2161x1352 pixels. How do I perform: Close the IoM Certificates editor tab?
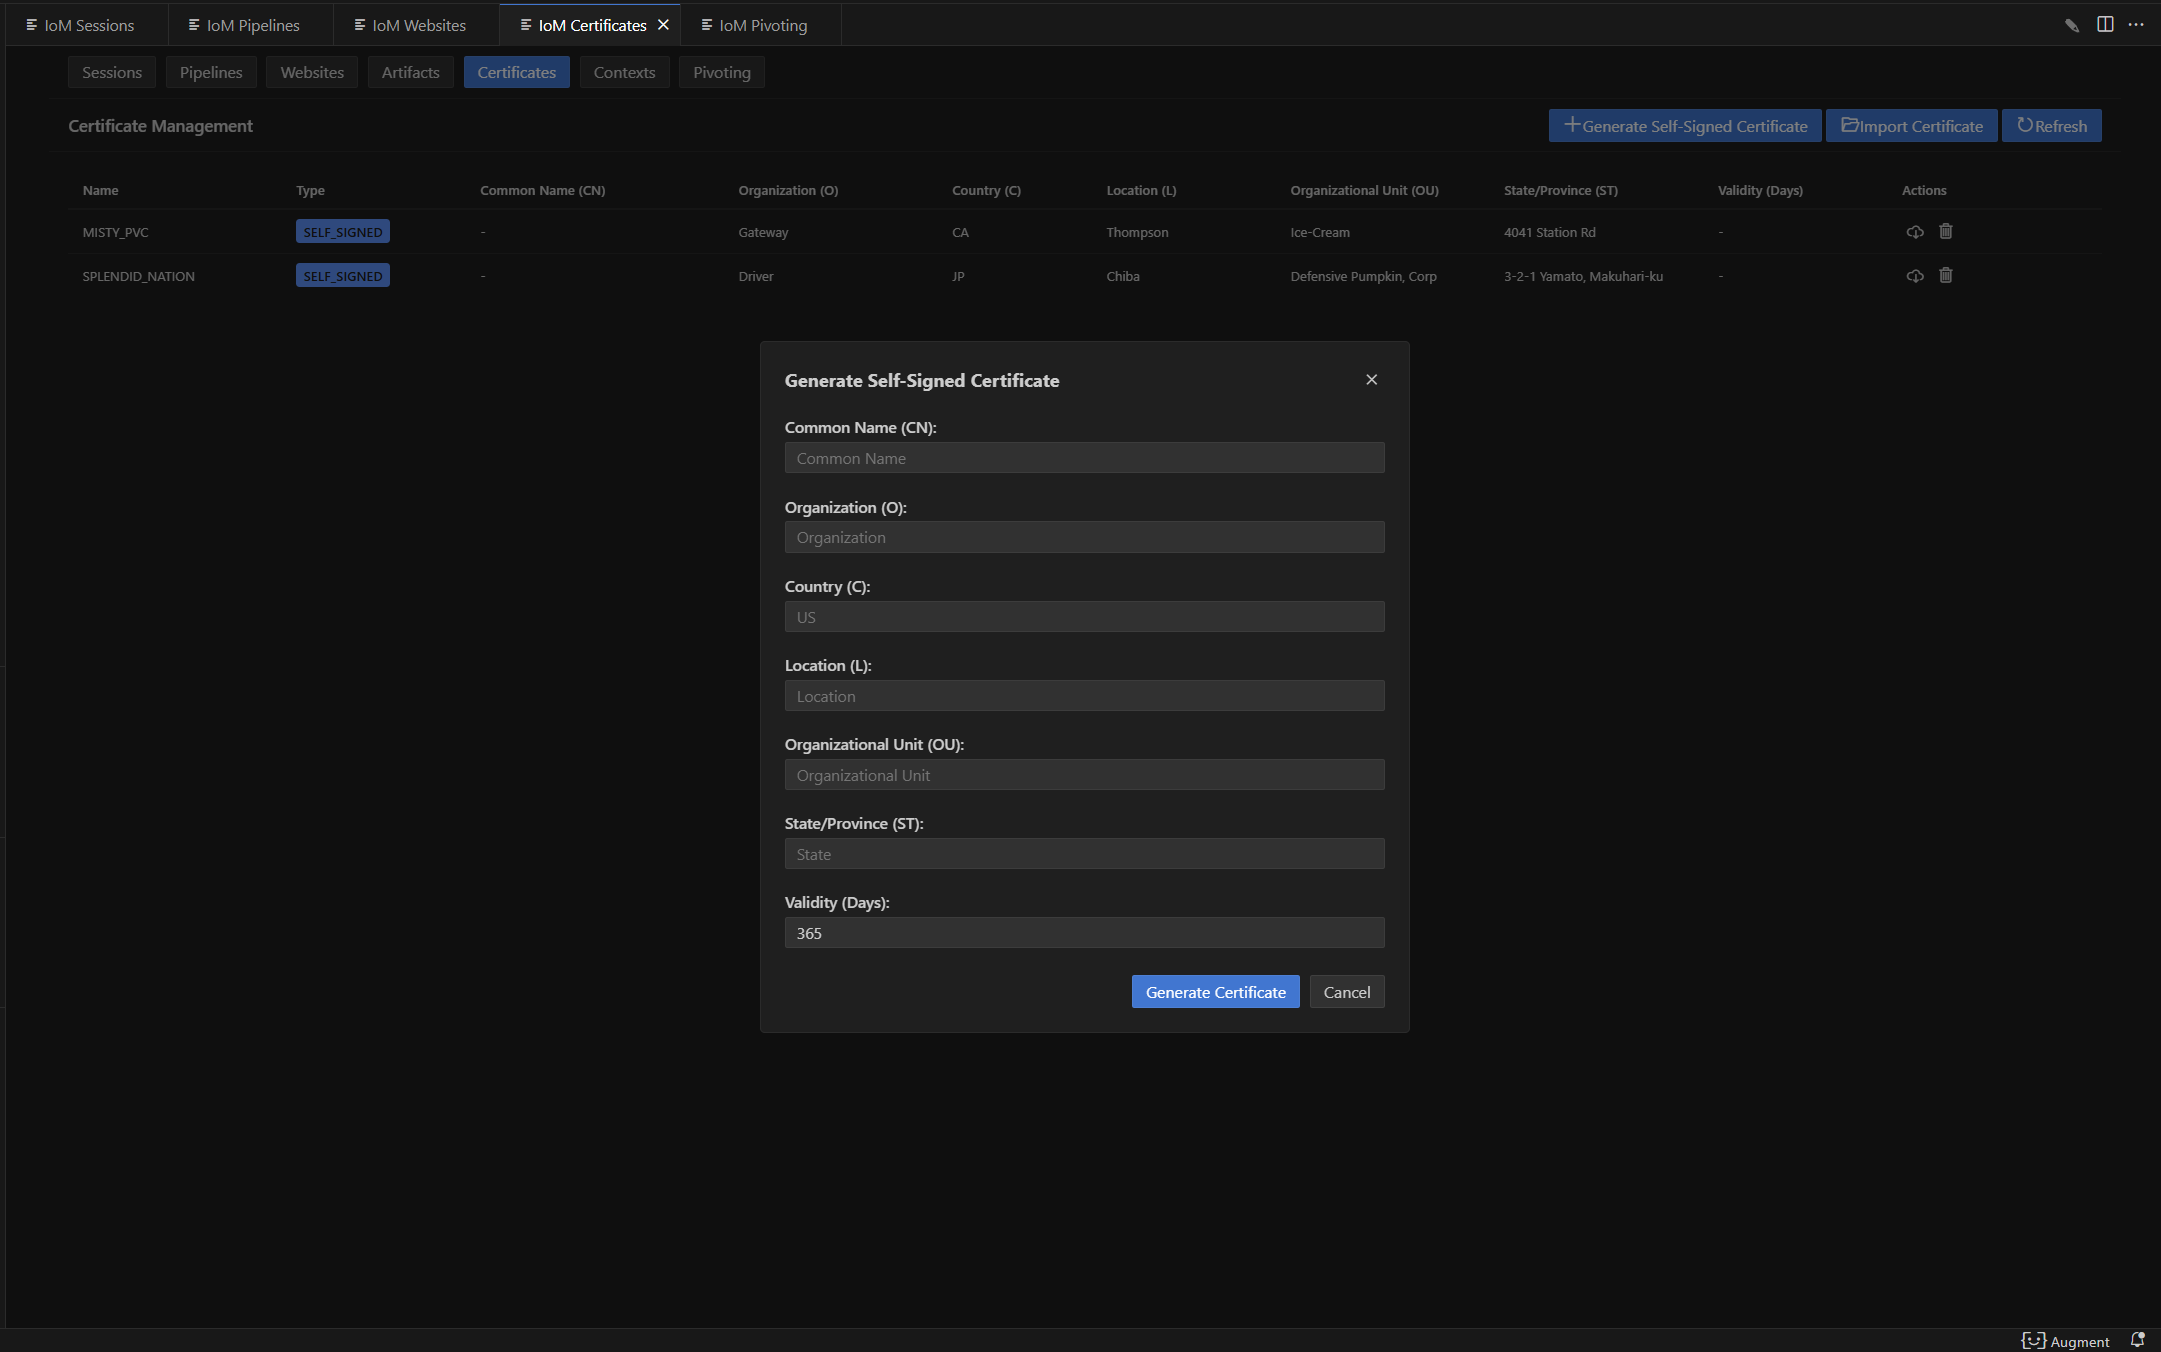[x=663, y=25]
